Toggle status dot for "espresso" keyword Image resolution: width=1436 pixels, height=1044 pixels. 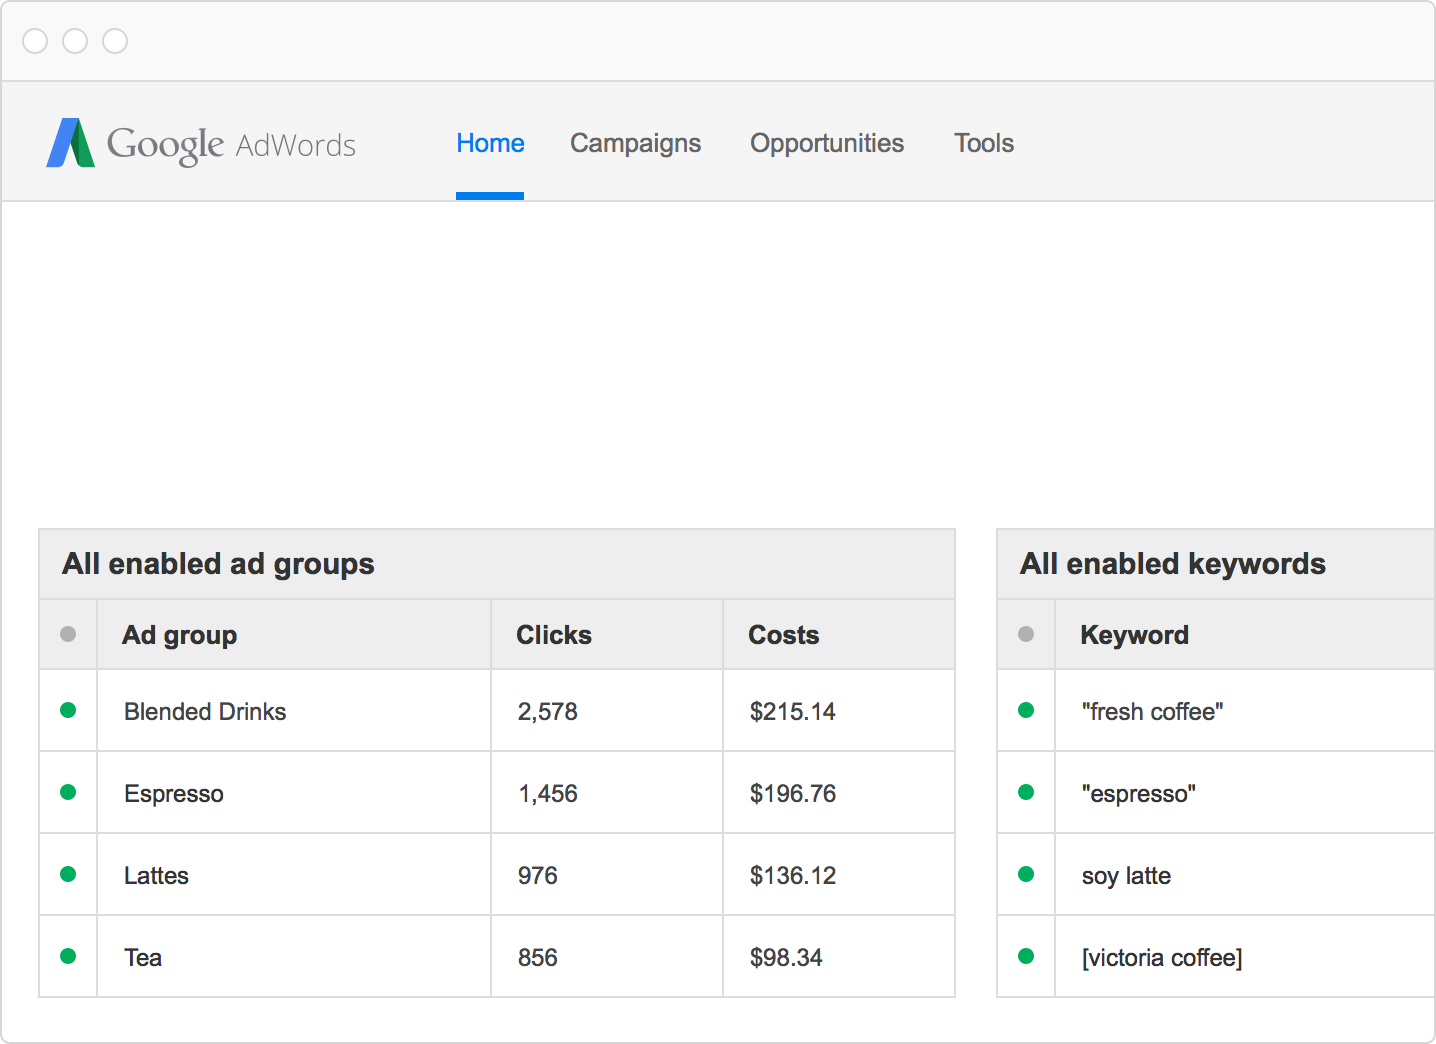click(1026, 792)
